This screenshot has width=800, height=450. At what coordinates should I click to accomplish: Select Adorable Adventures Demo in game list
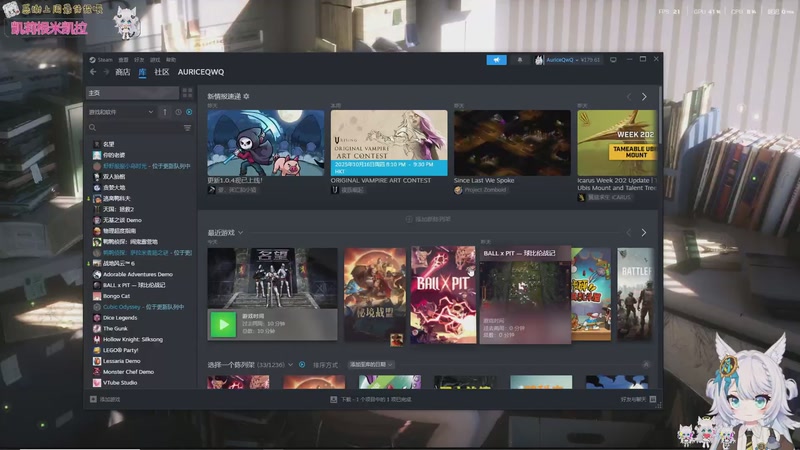[138, 274]
